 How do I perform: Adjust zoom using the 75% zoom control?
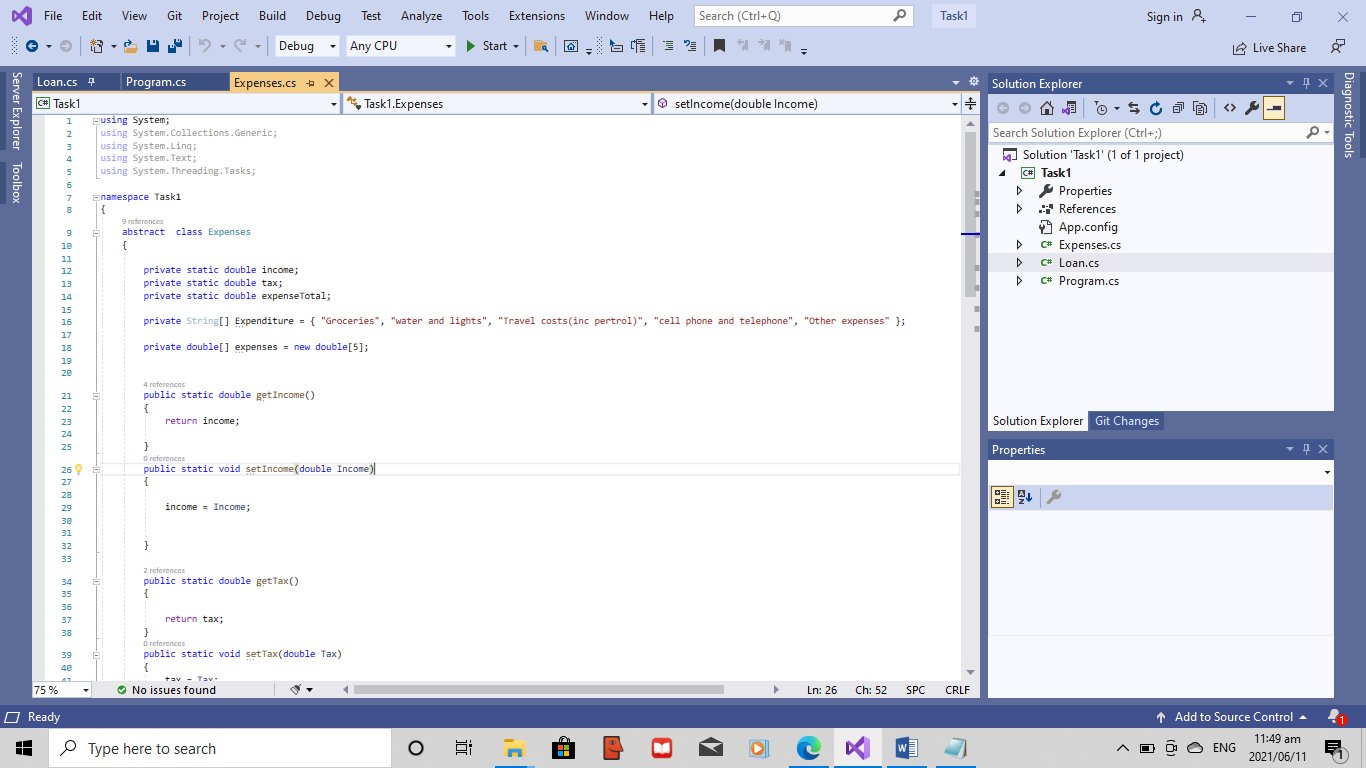click(x=55, y=690)
